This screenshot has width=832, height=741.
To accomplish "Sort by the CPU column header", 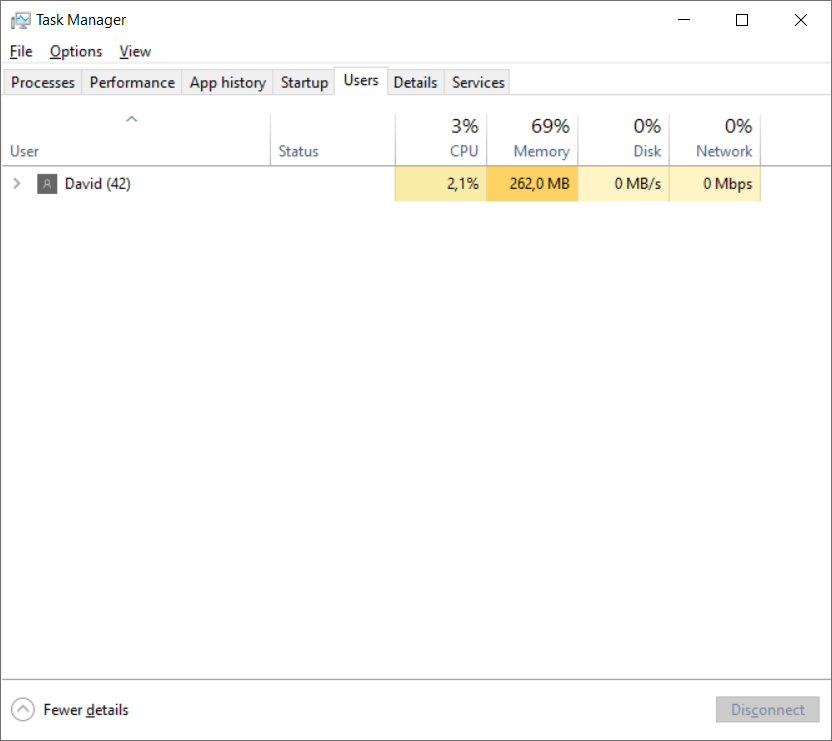I will click(x=441, y=140).
